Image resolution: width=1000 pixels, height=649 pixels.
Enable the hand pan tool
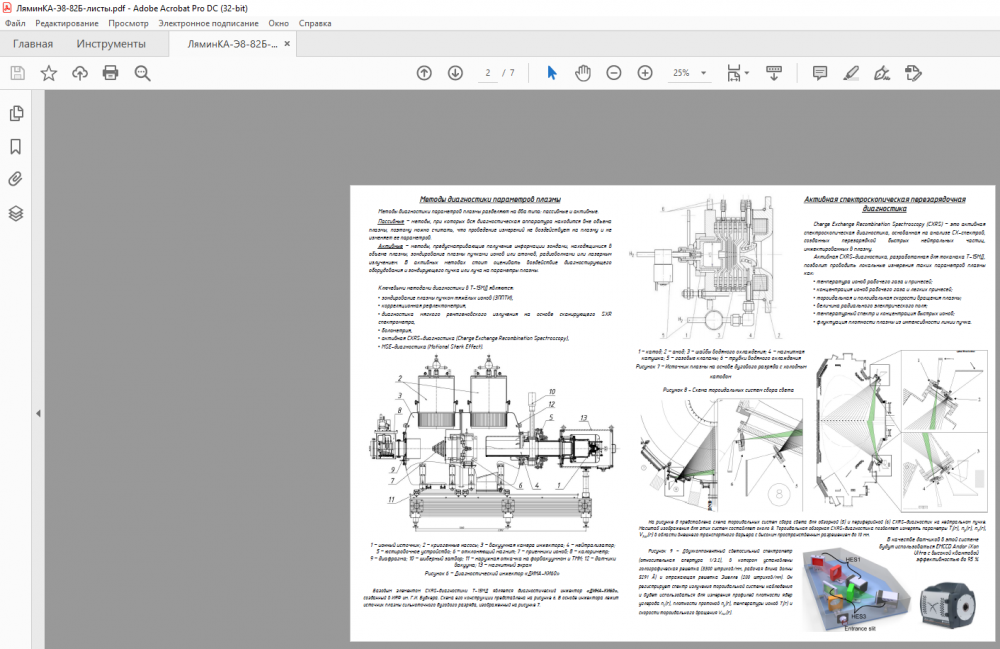tap(583, 73)
